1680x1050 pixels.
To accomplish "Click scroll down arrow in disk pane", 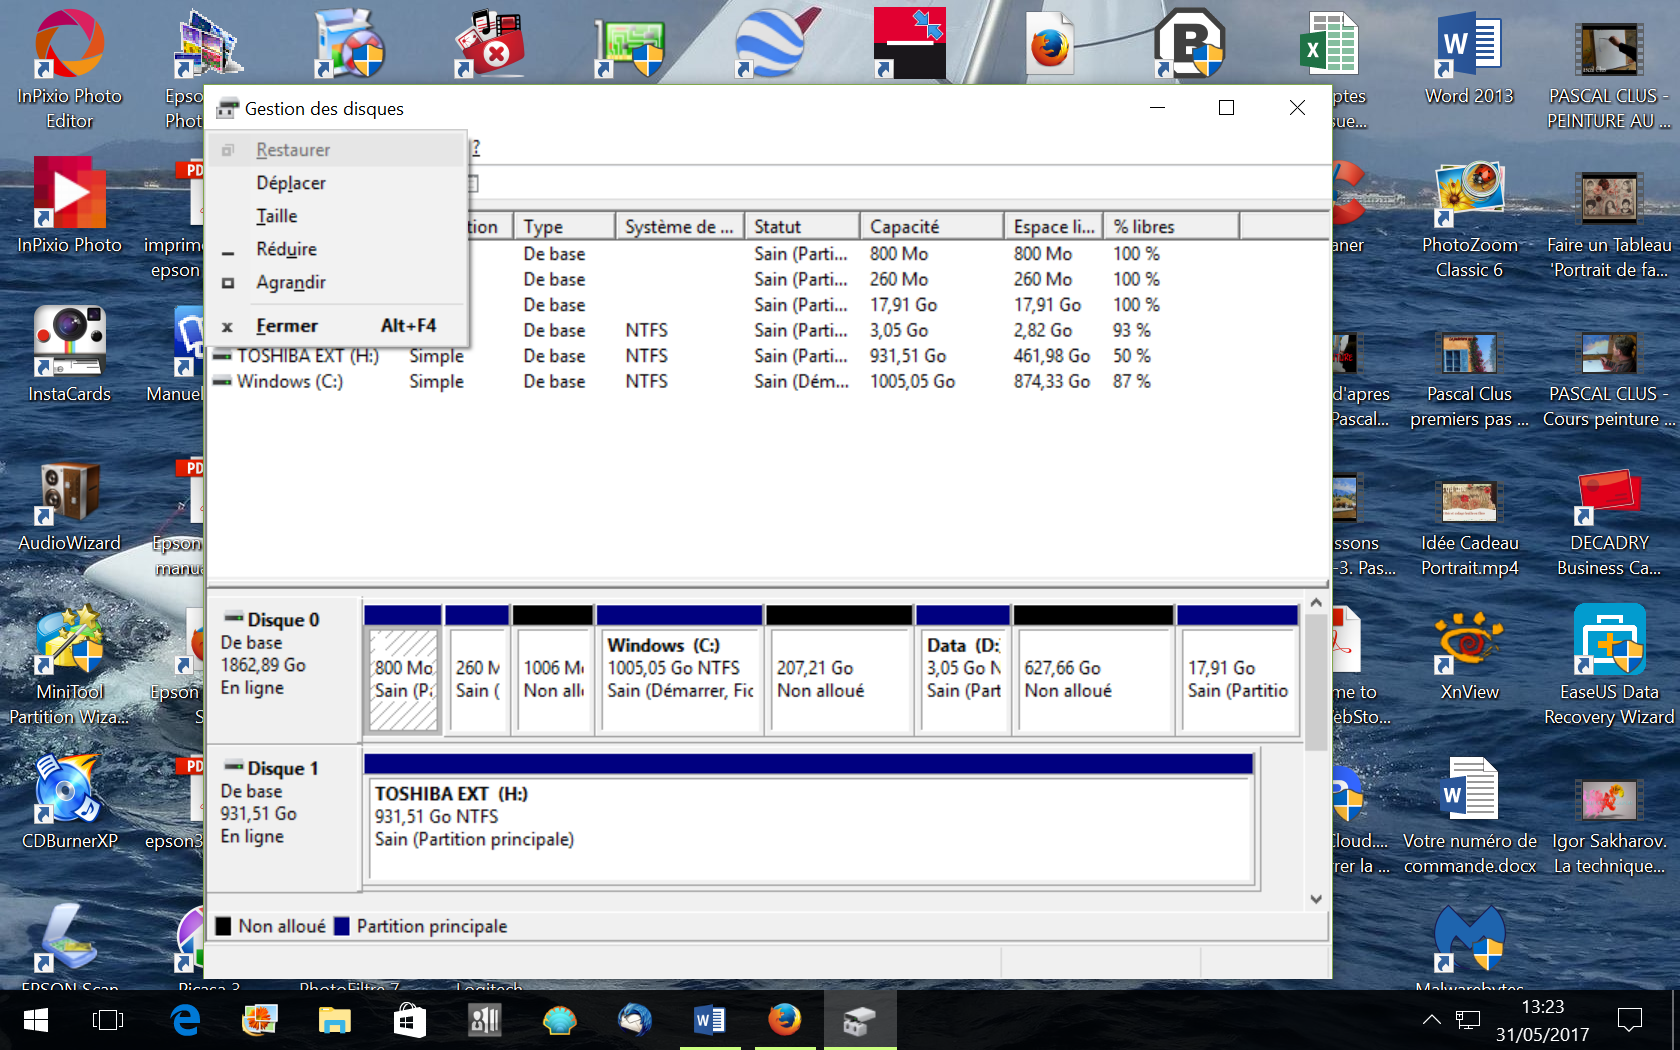I will (1316, 898).
